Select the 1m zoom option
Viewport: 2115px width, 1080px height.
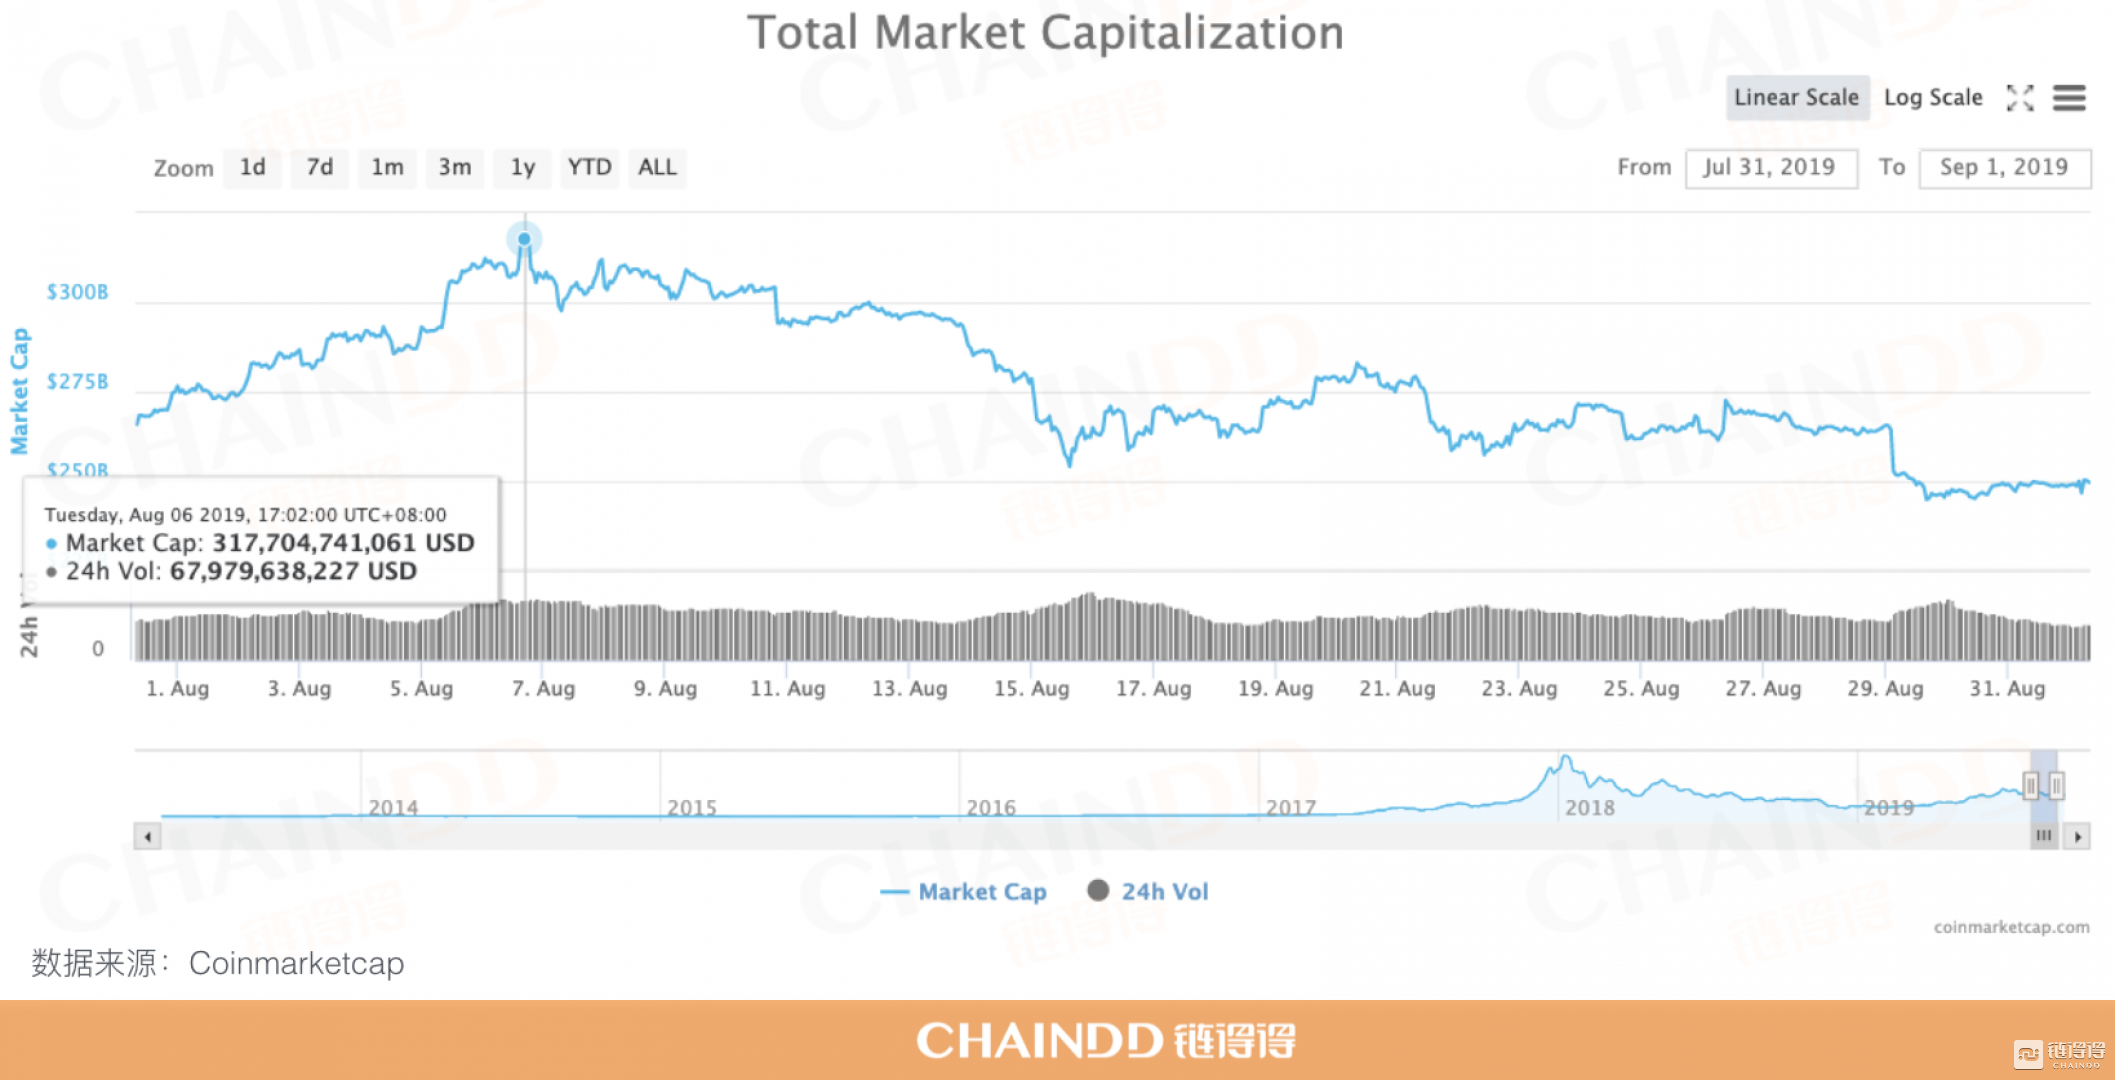(387, 168)
